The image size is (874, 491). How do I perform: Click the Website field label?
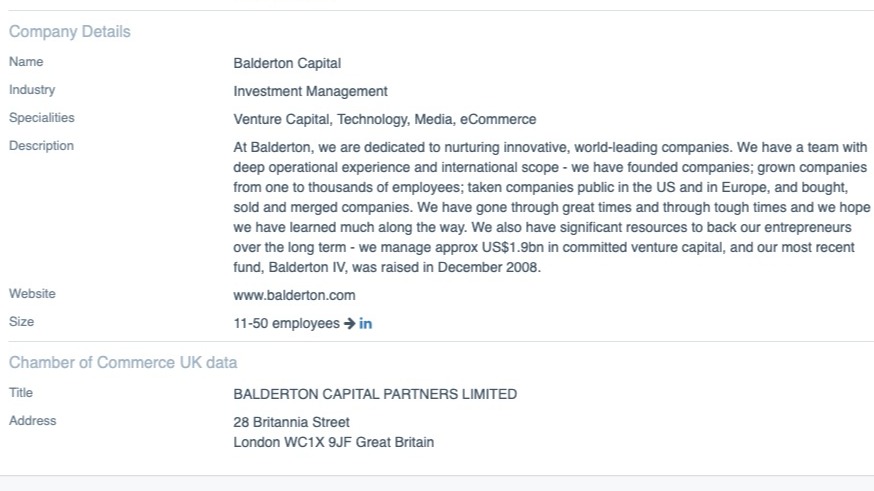point(32,294)
